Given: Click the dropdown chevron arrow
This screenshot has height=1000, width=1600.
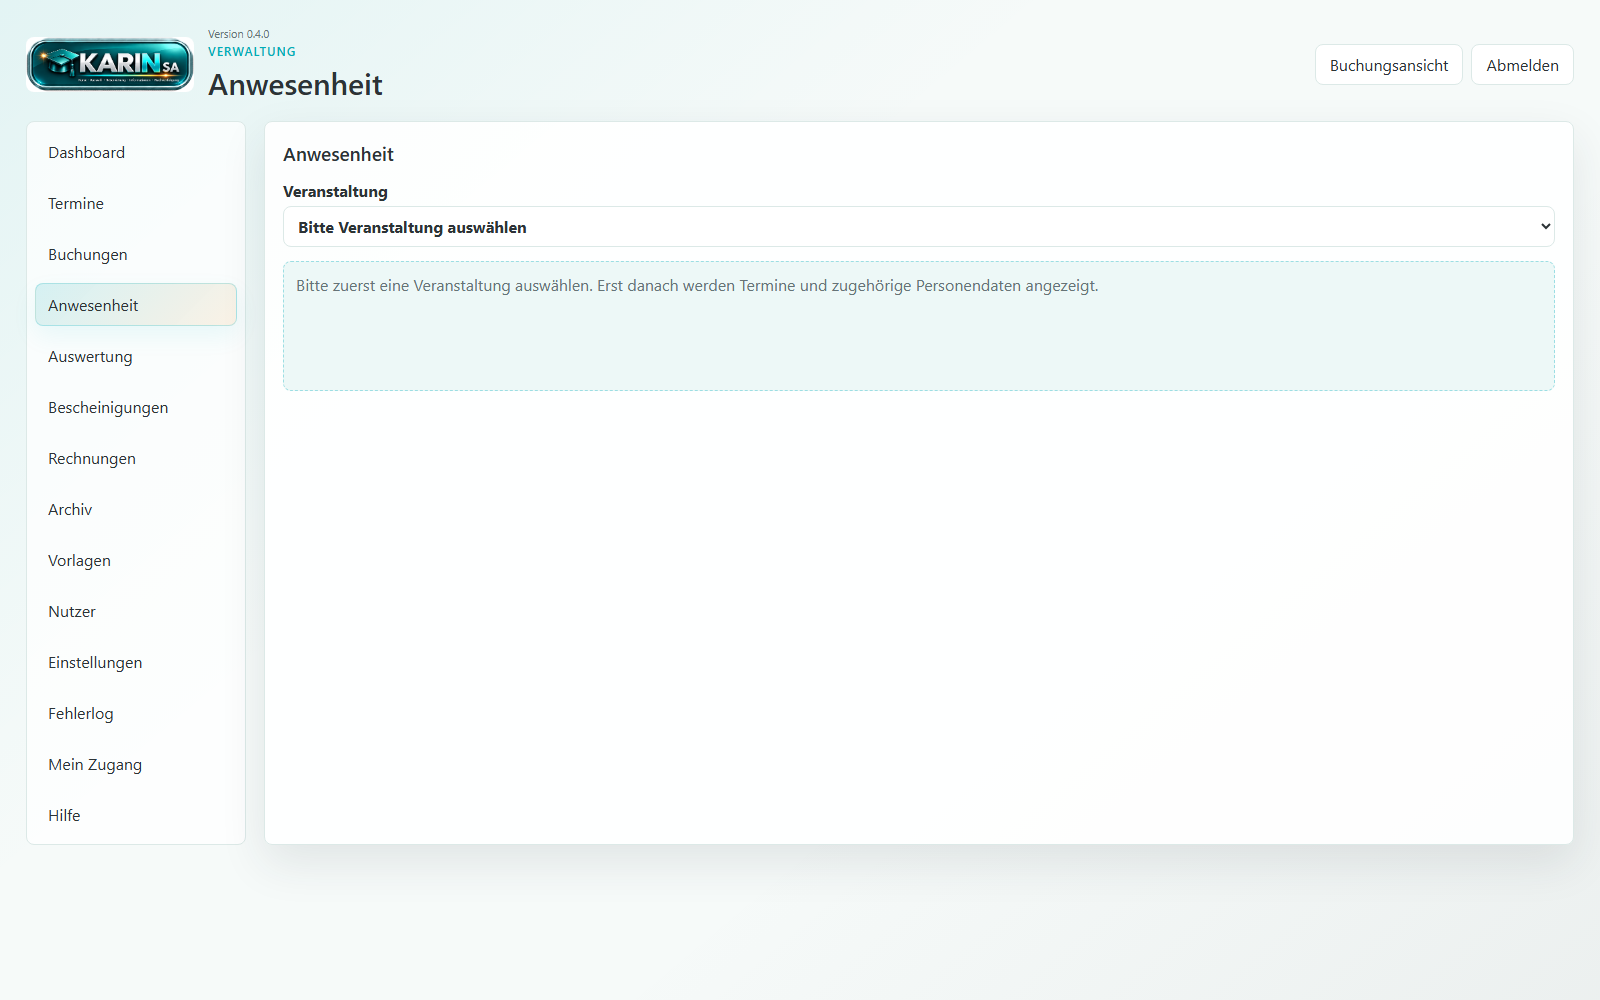Looking at the screenshot, I should pos(1545,227).
